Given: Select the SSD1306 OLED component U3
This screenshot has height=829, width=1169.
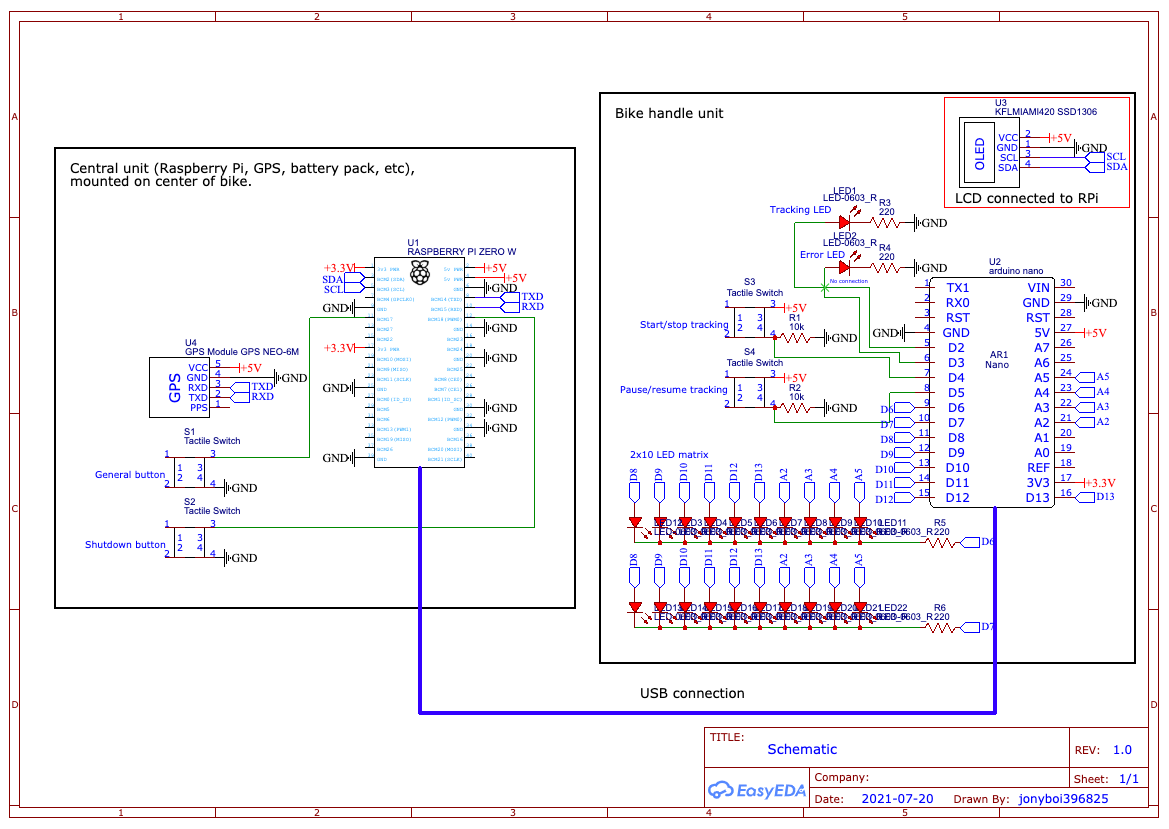Looking at the screenshot, I should [990, 150].
